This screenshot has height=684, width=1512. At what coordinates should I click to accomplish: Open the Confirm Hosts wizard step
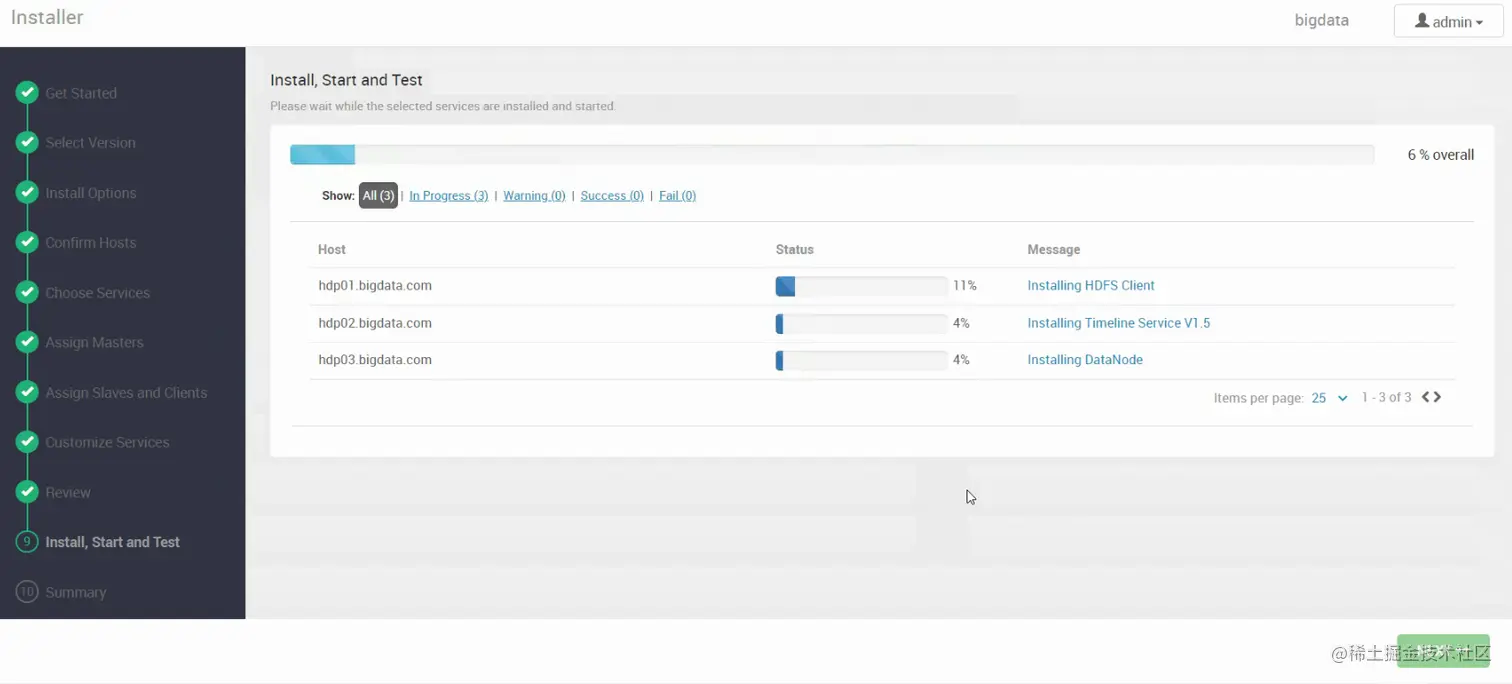[90, 242]
